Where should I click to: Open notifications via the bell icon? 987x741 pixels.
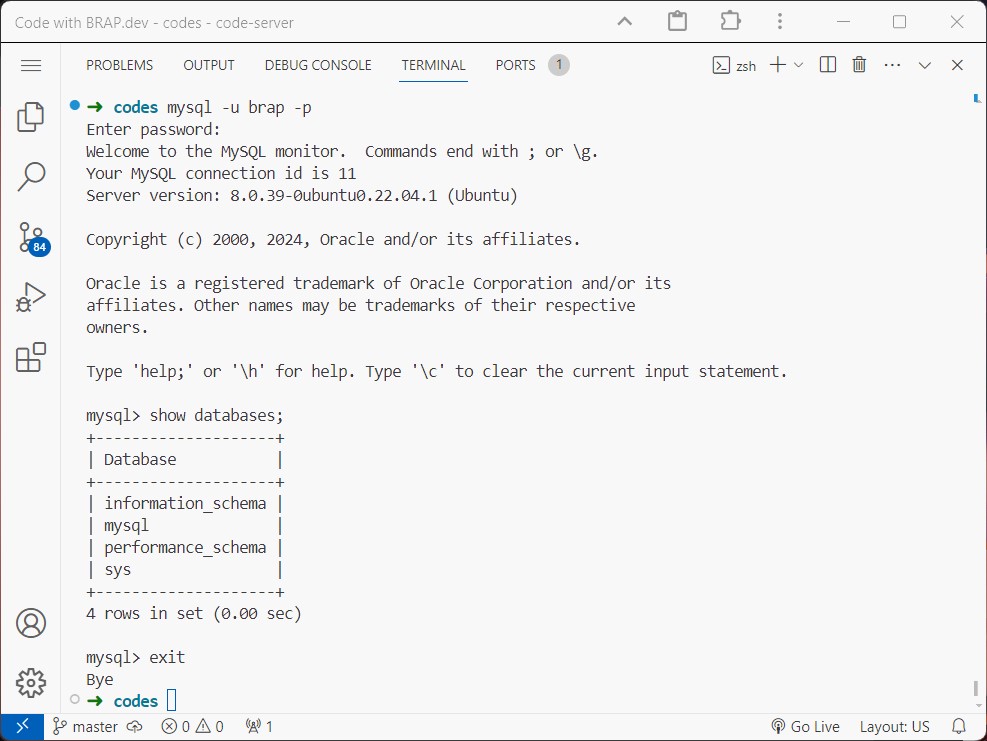click(958, 726)
